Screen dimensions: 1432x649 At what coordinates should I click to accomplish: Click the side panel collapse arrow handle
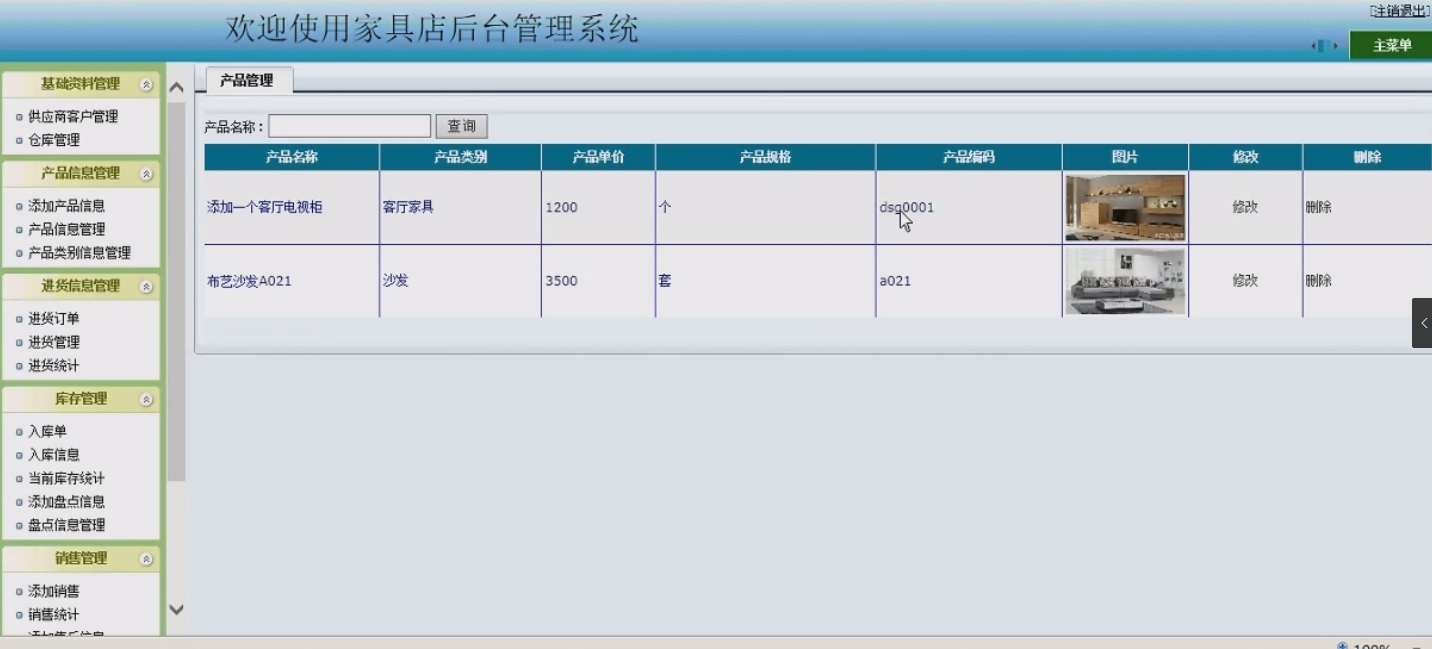pos(1422,323)
